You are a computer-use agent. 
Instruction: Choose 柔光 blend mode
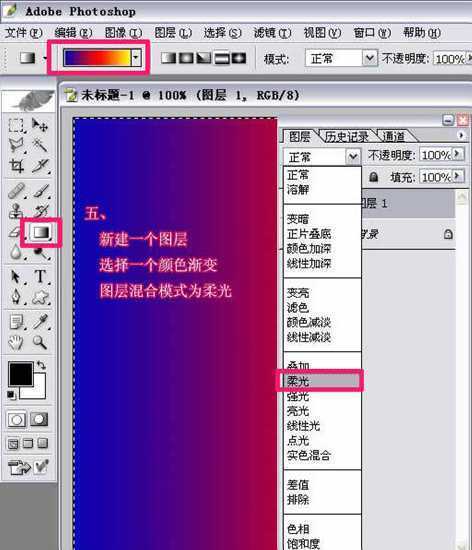click(x=322, y=381)
